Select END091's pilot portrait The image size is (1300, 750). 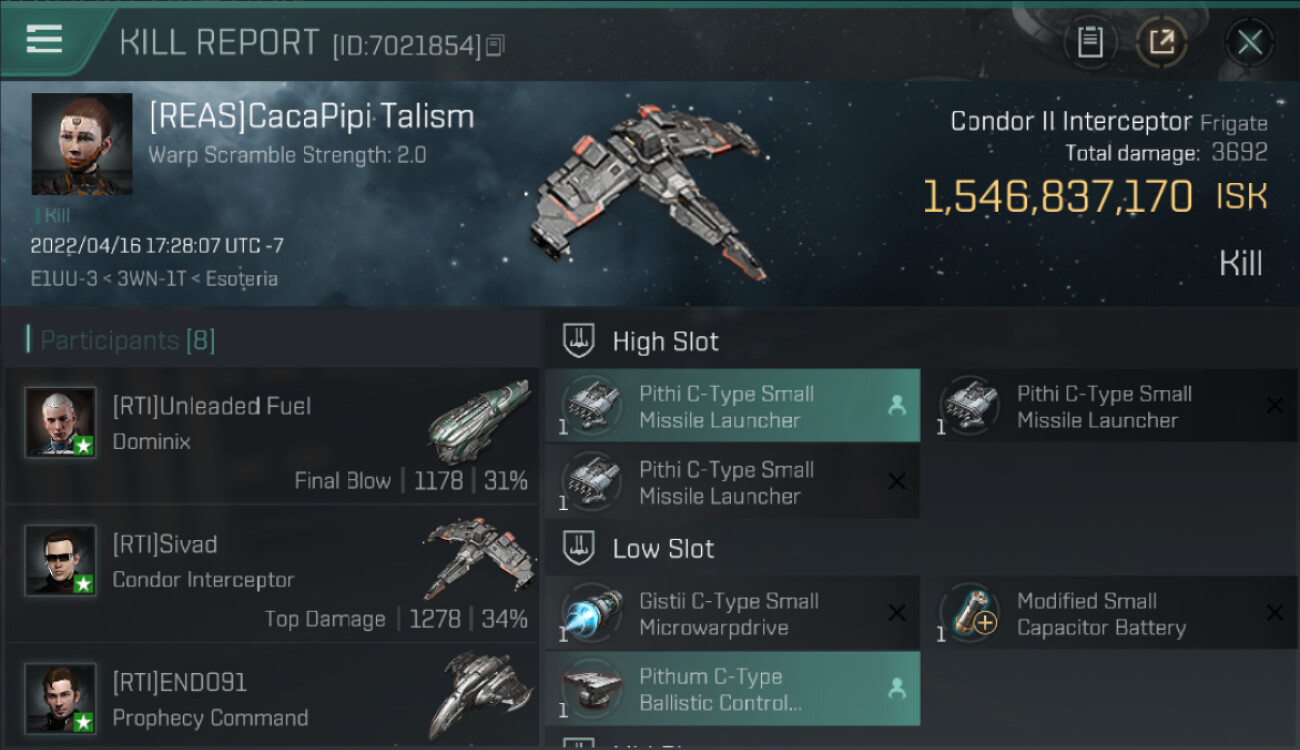[x=61, y=697]
